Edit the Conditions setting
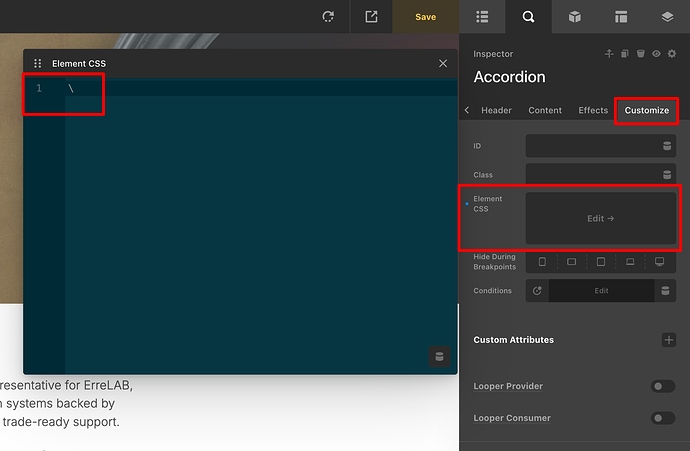 (x=601, y=290)
